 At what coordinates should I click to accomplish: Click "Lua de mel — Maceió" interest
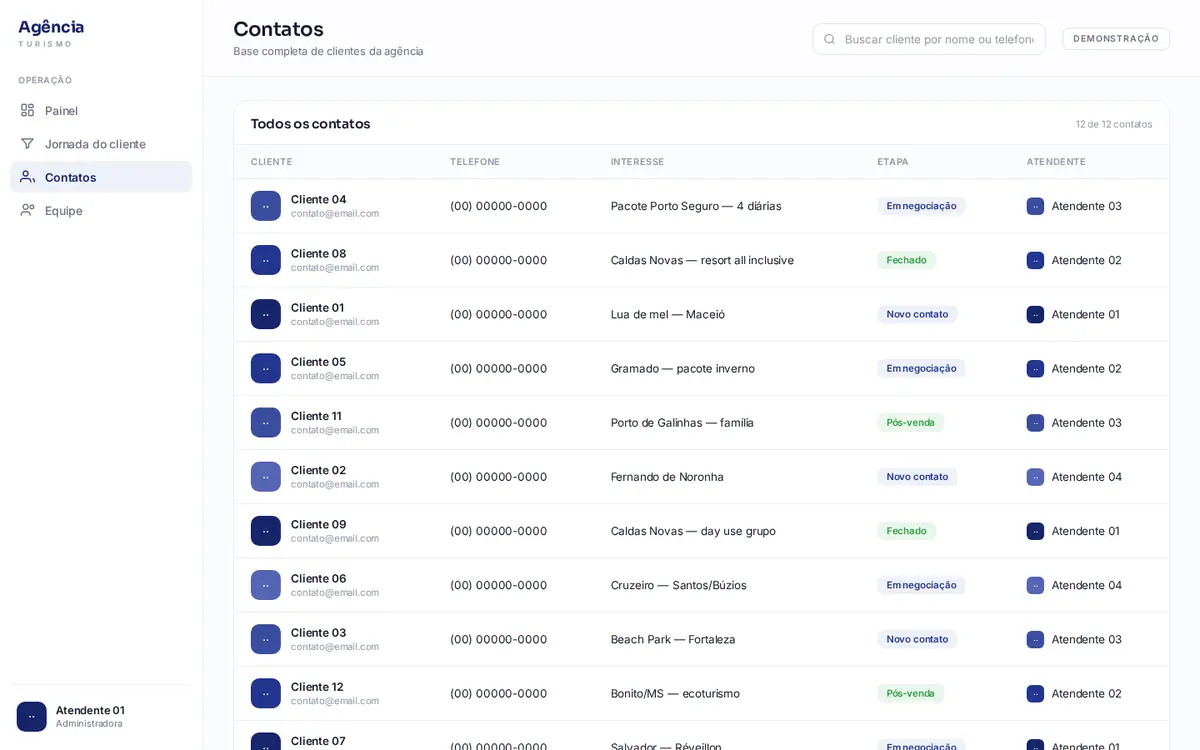[x=668, y=314]
